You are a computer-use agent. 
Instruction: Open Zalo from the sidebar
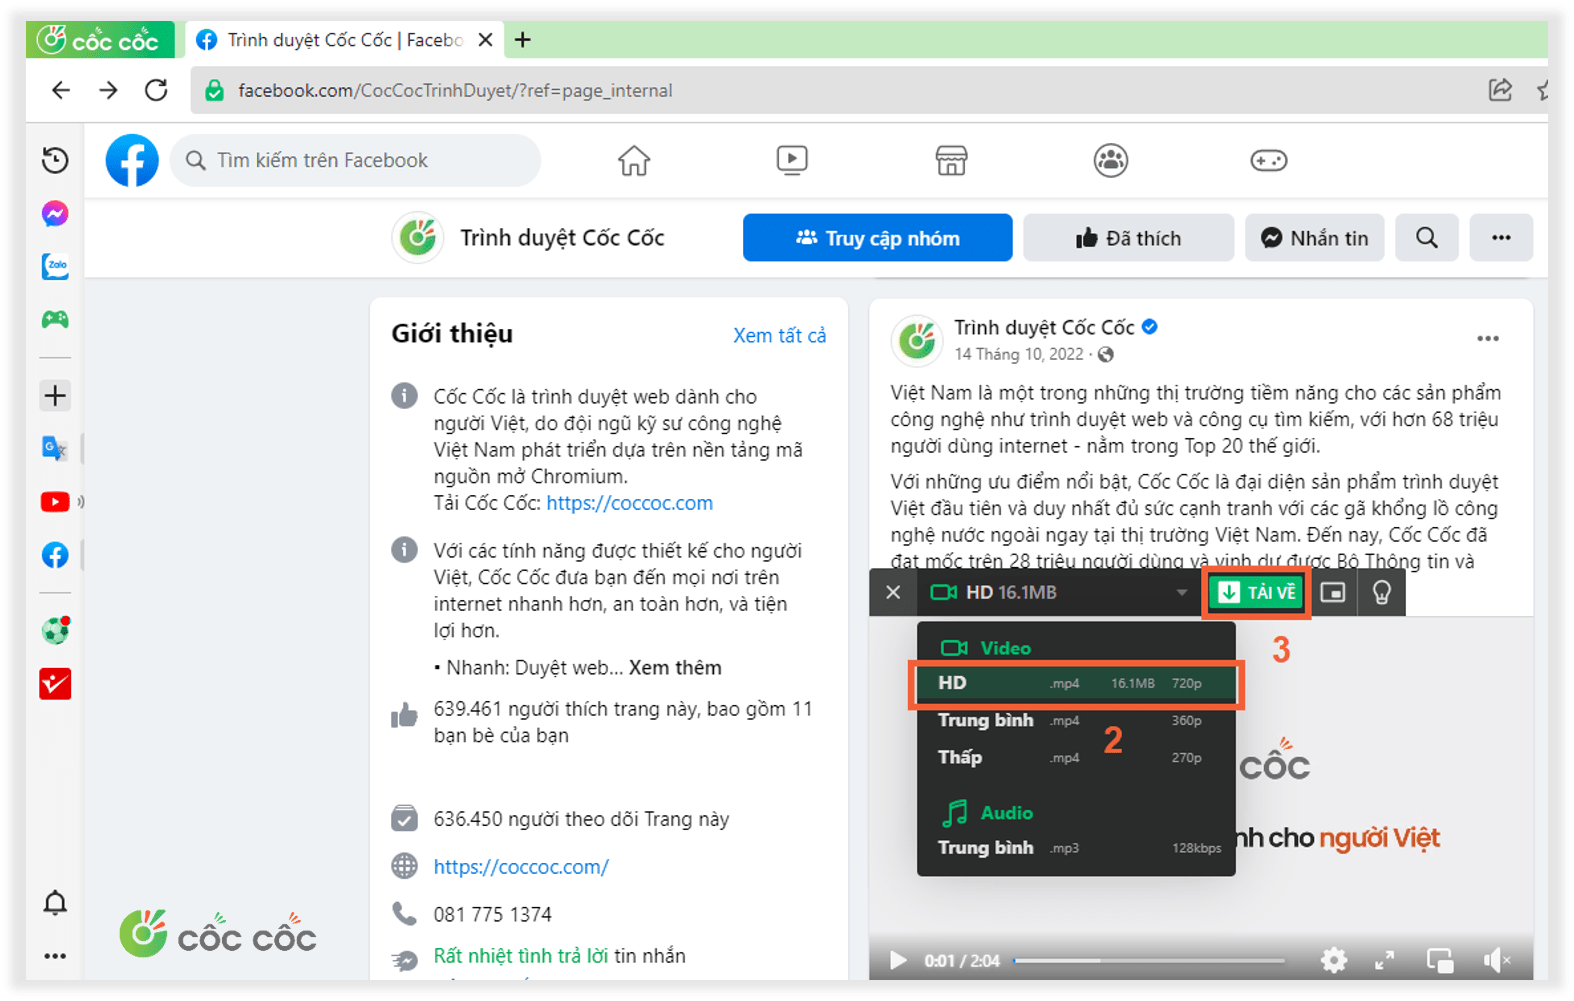[x=55, y=266]
